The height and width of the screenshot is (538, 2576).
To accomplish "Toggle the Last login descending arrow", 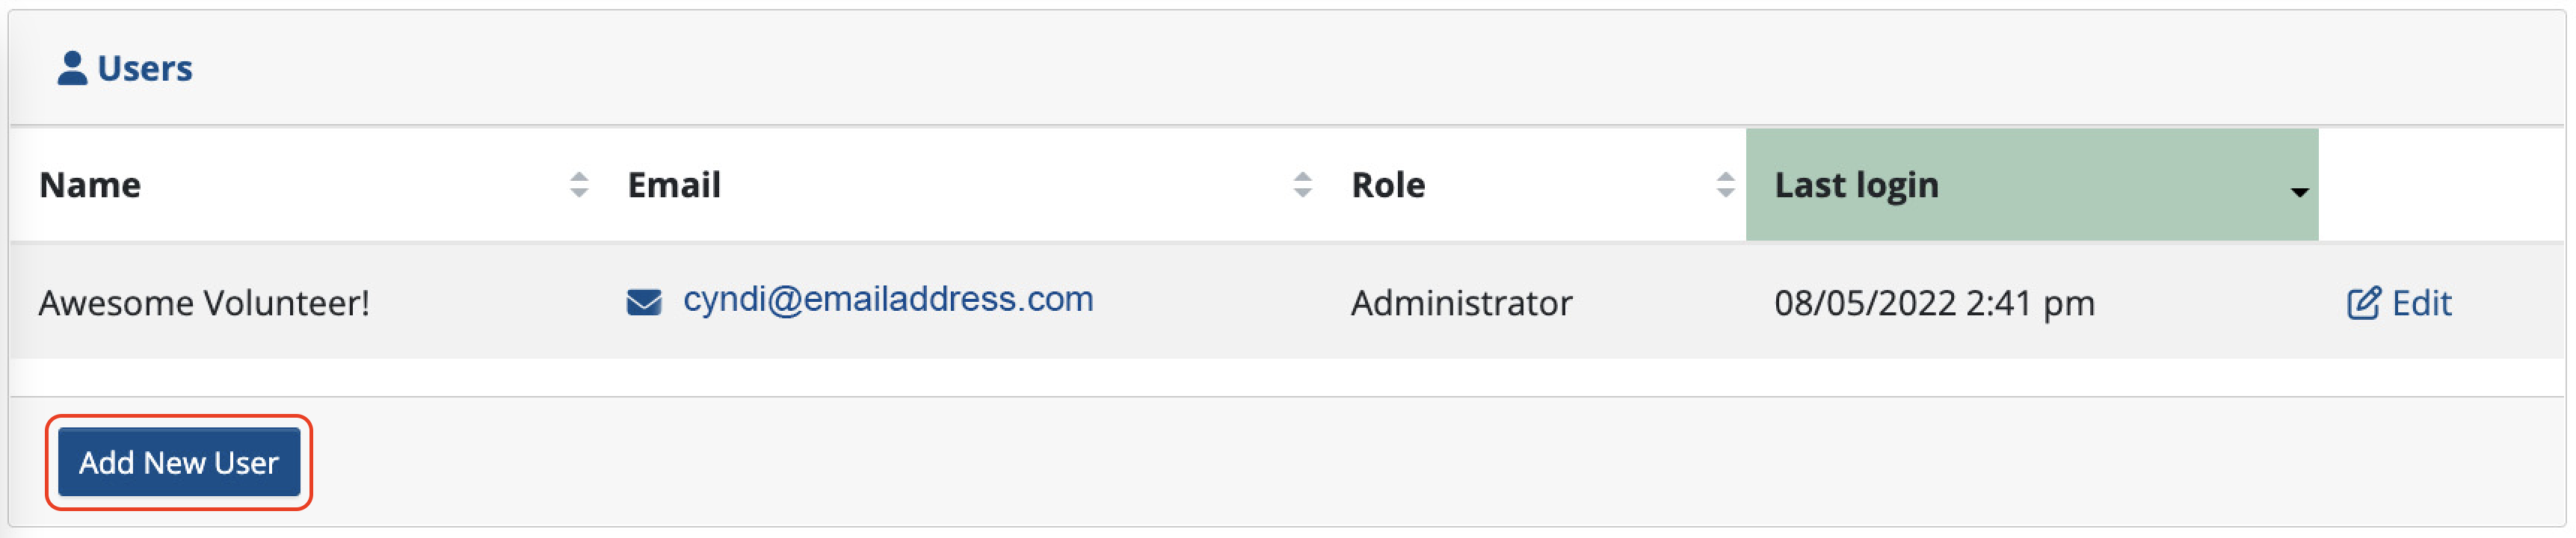I will 2299,192.
